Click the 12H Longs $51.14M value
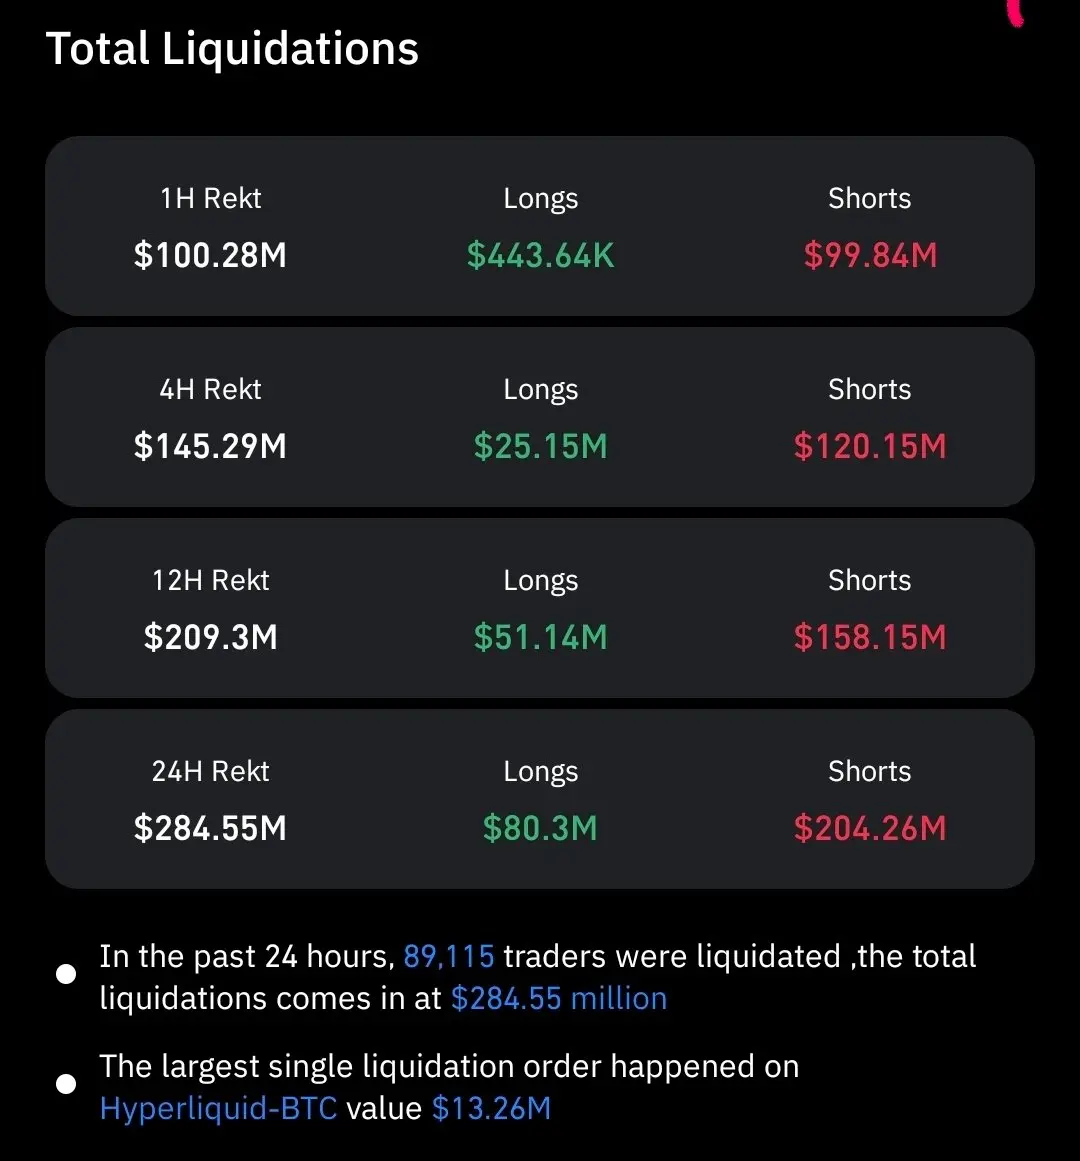Image resolution: width=1080 pixels, height=1161 pixels. [x=540, y=637]
